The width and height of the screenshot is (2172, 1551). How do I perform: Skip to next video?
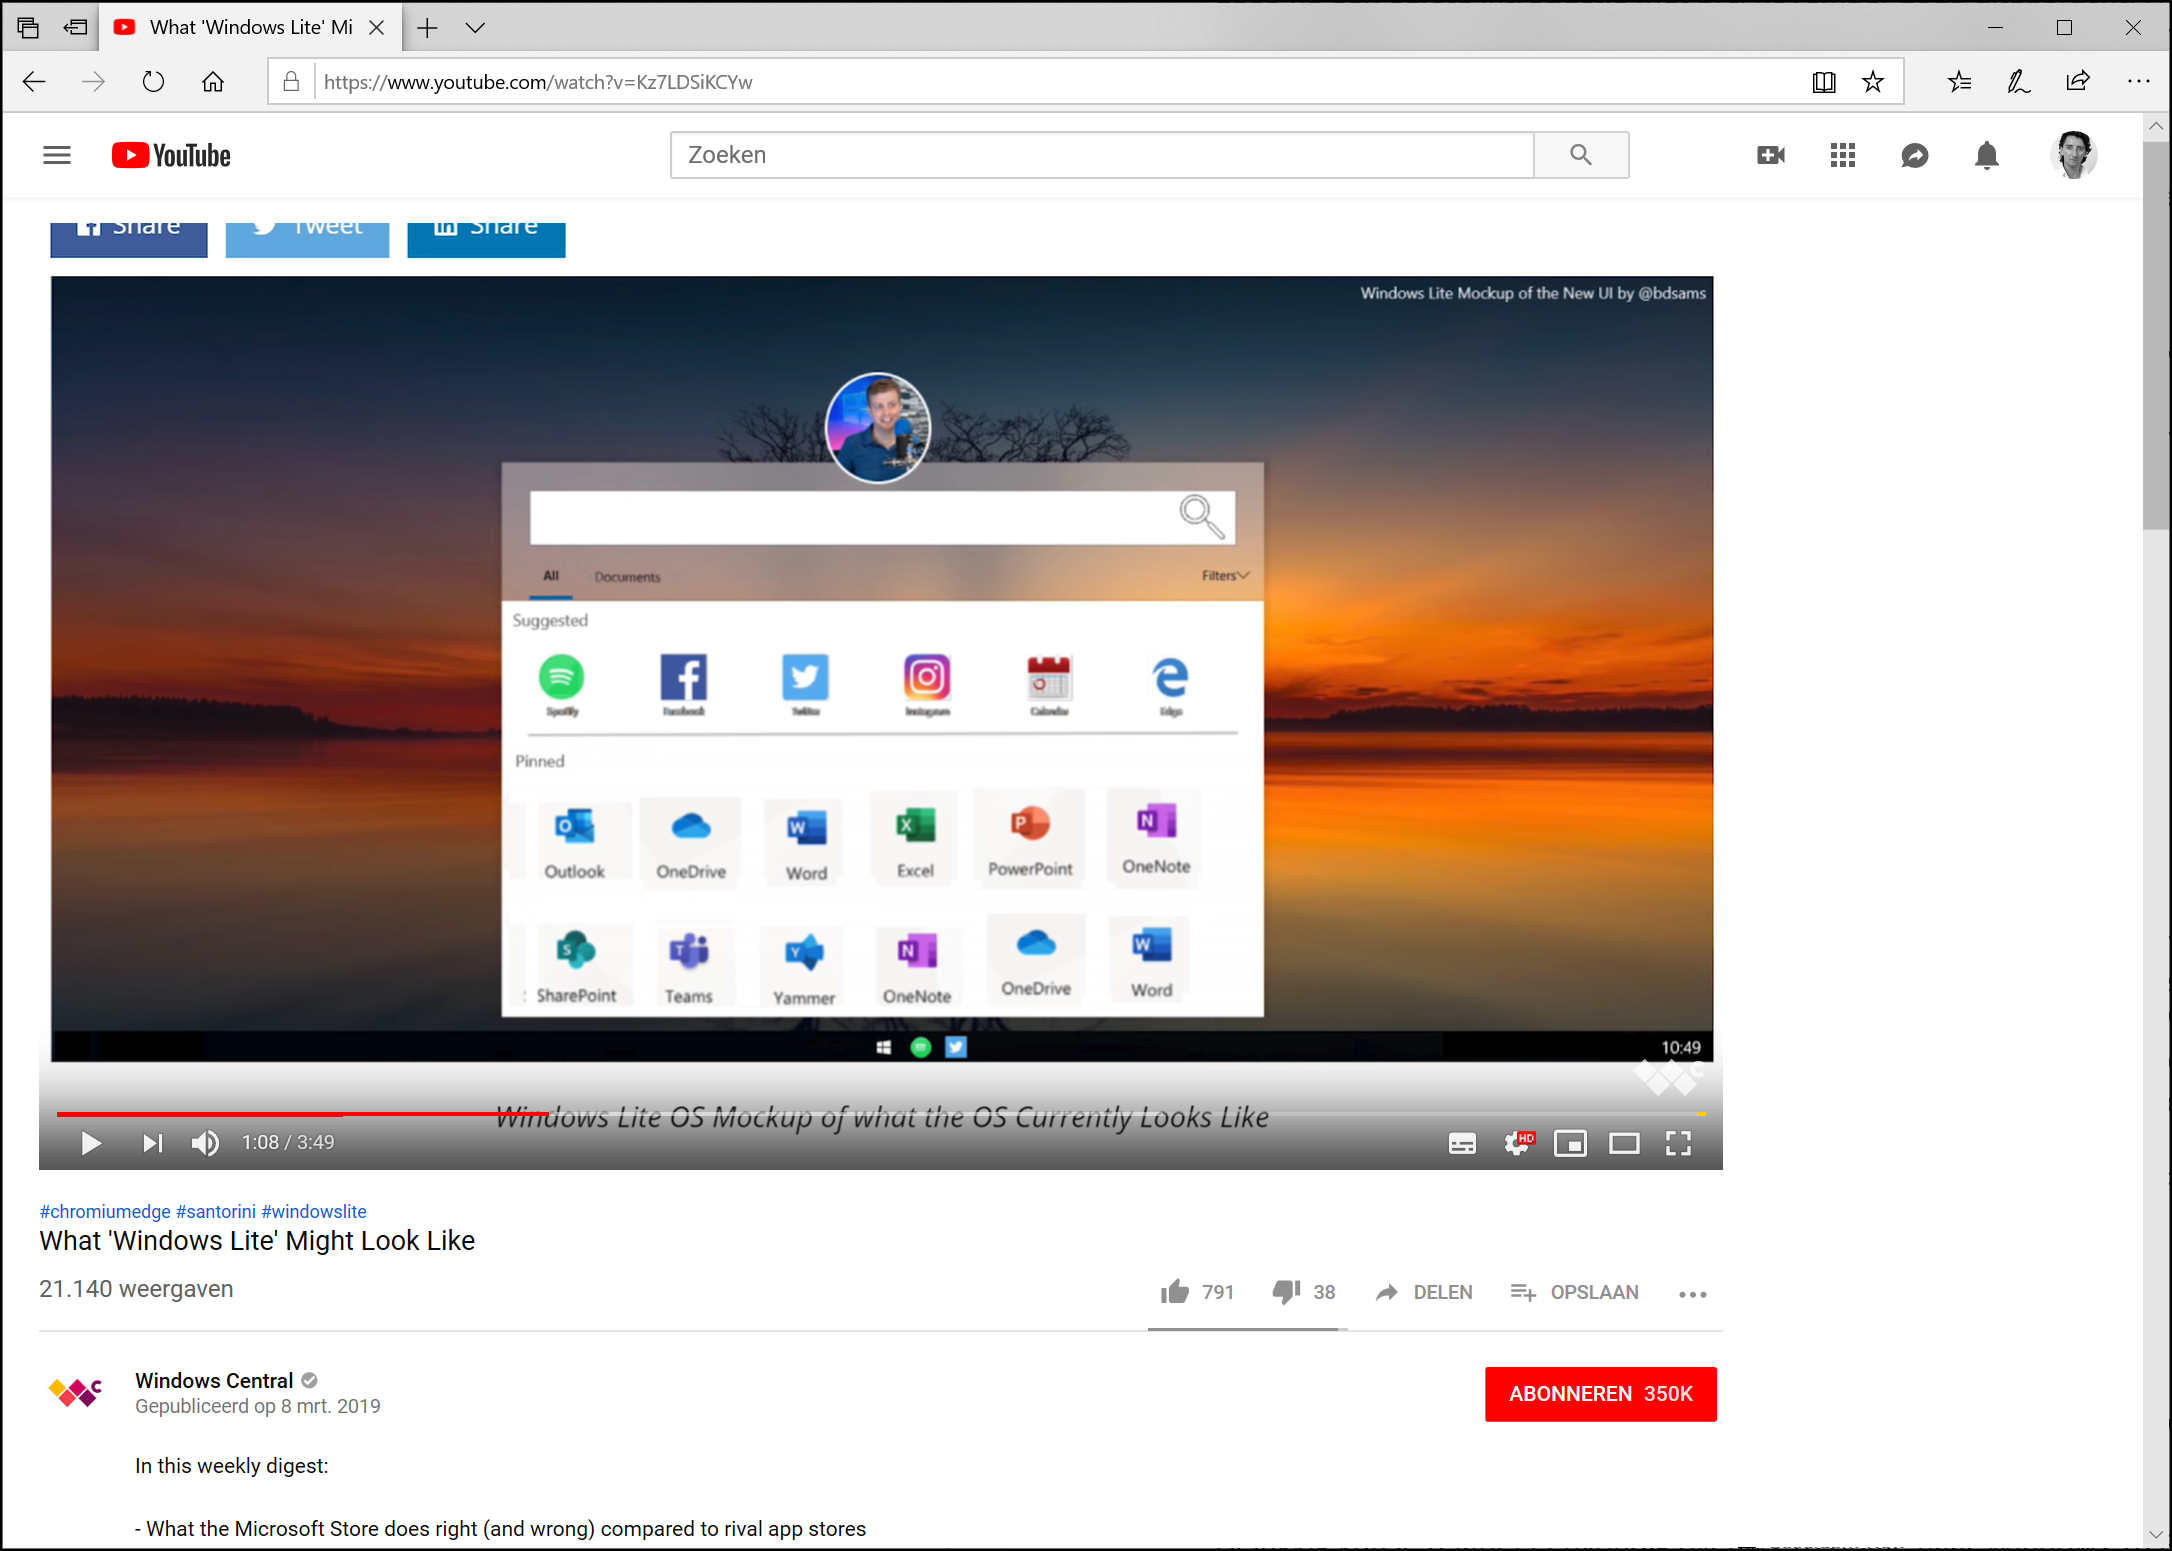point(152,1143)
